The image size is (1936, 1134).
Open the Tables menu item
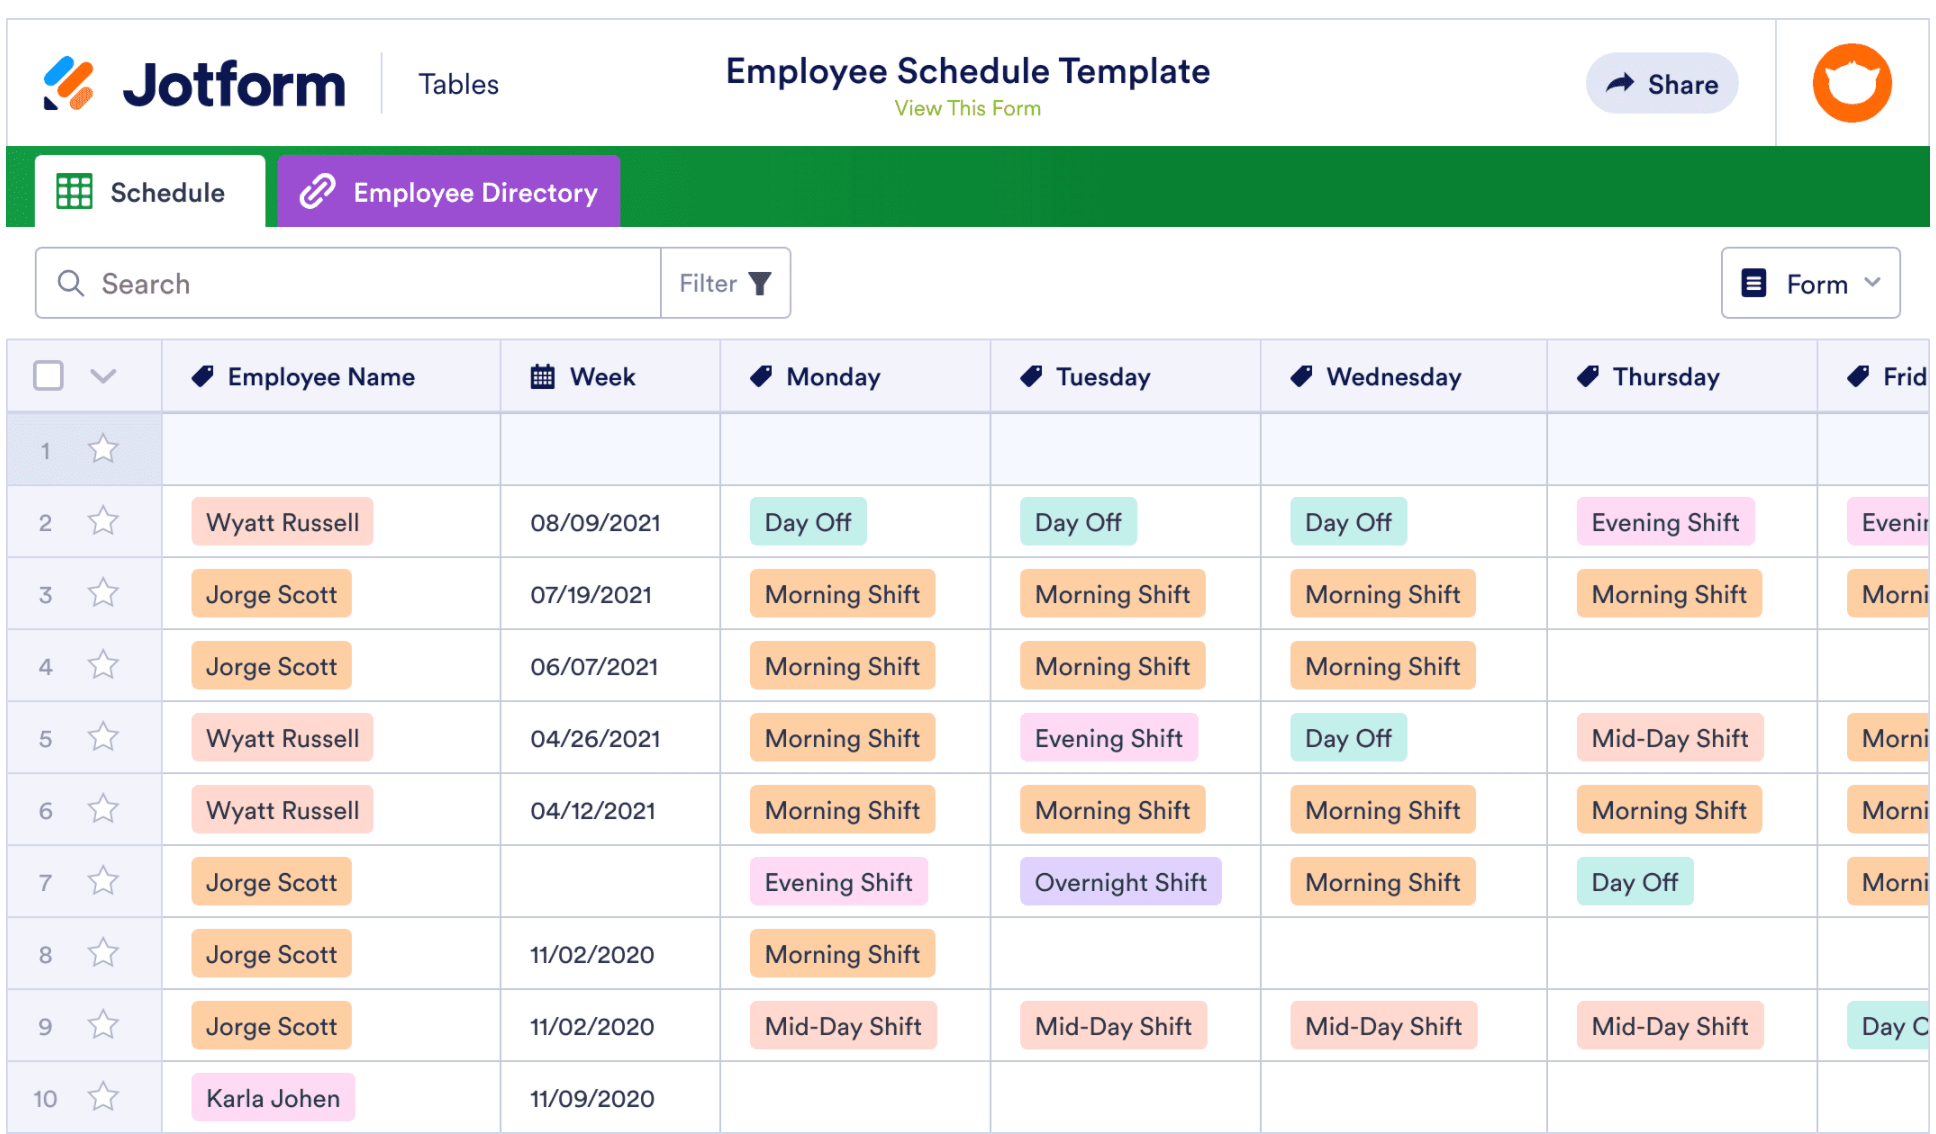[458, 84]
